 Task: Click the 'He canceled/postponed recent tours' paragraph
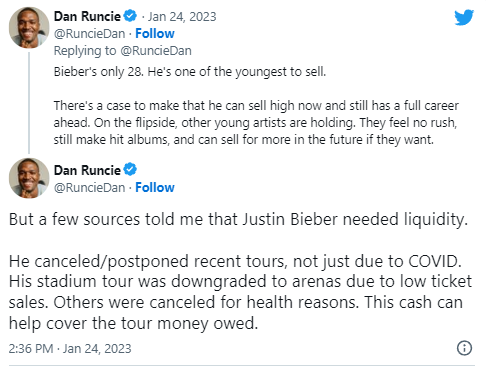point(240,292)
